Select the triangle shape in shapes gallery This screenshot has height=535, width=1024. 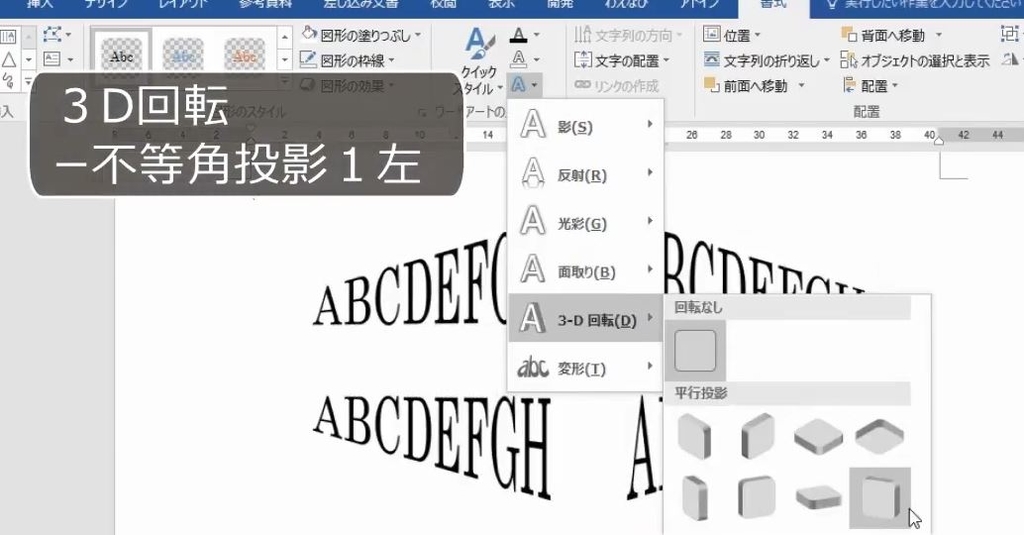click(8, 60)
